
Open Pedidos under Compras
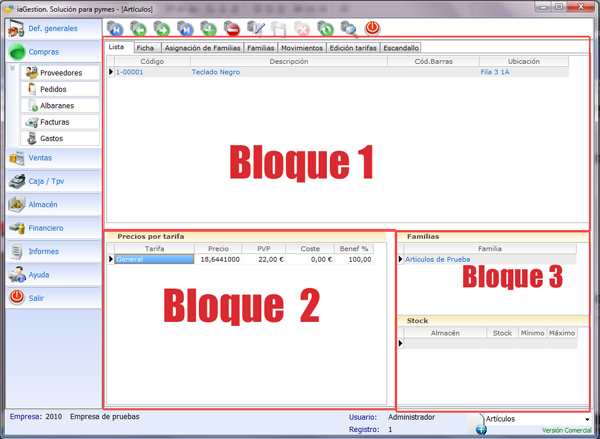pyautogui.click(x=60, y=89)
